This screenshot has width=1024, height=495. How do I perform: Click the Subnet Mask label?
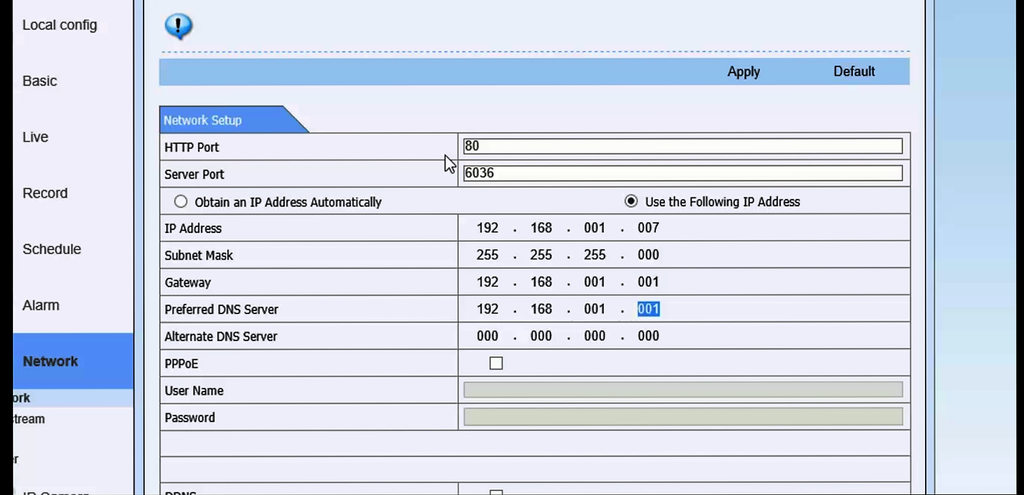click(x=199, y=255)
